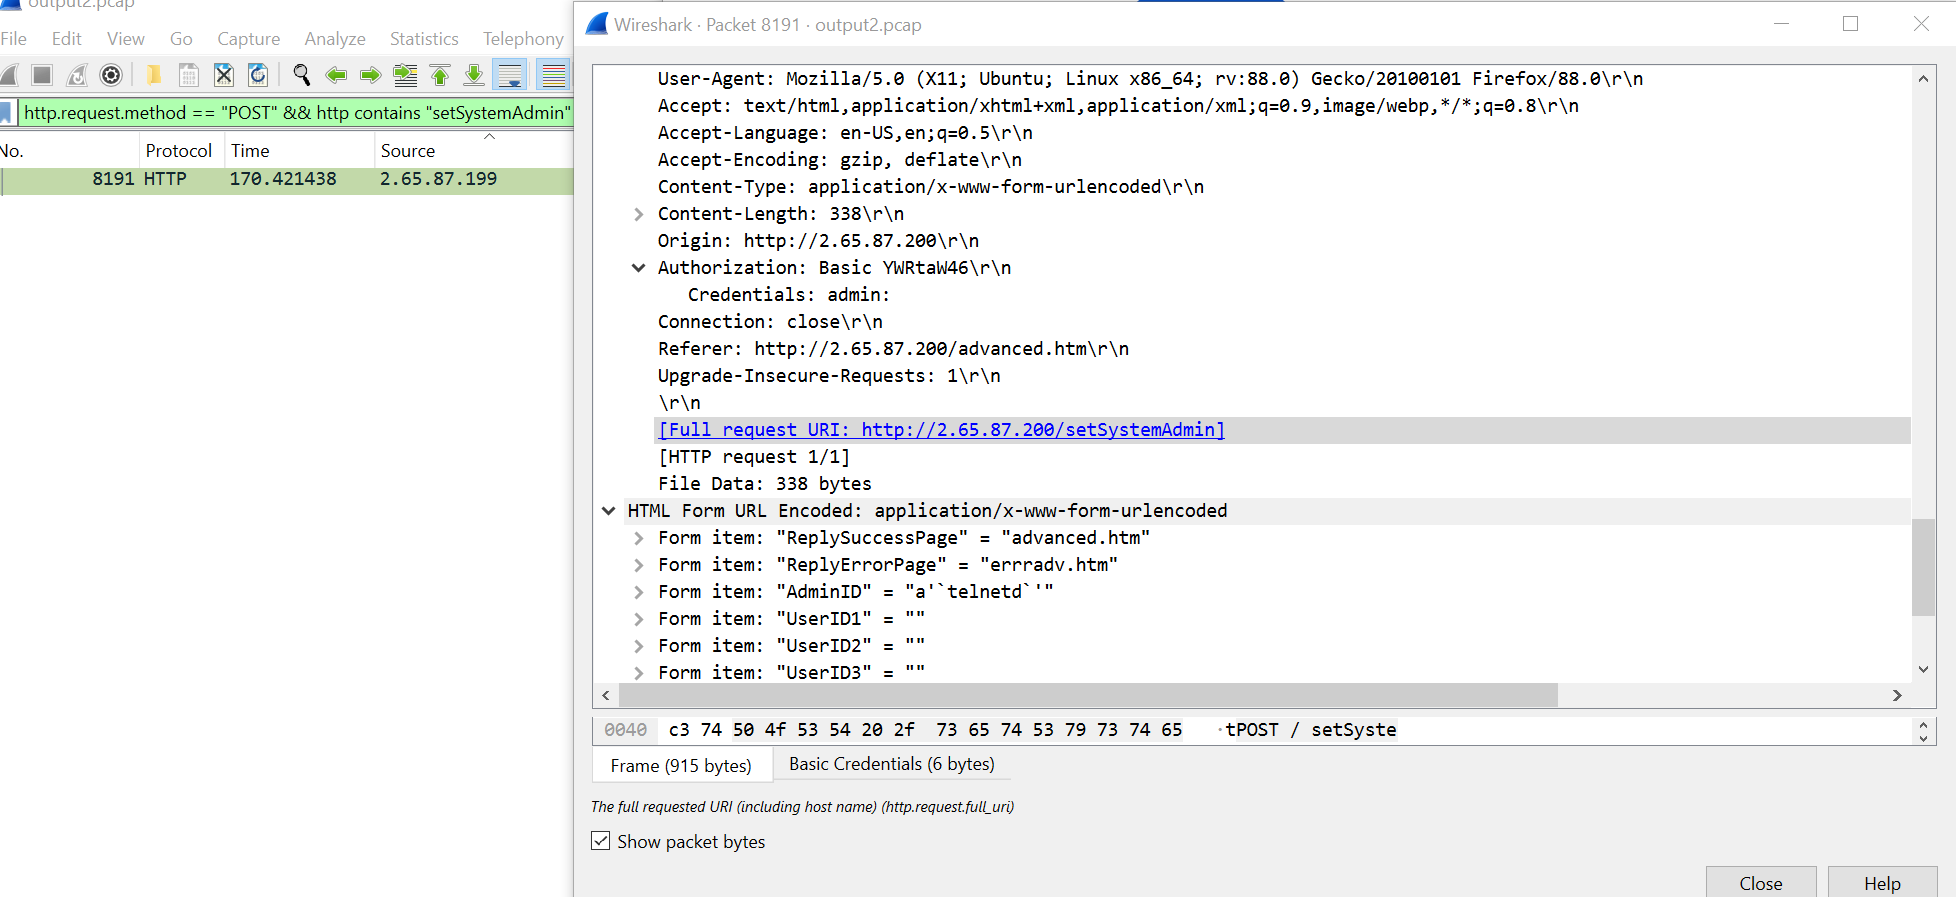Viewport: 1956px width, 897px height.
Task: Collapse the HTML Form URL Encoded section
Action: [x=608, y=511]
